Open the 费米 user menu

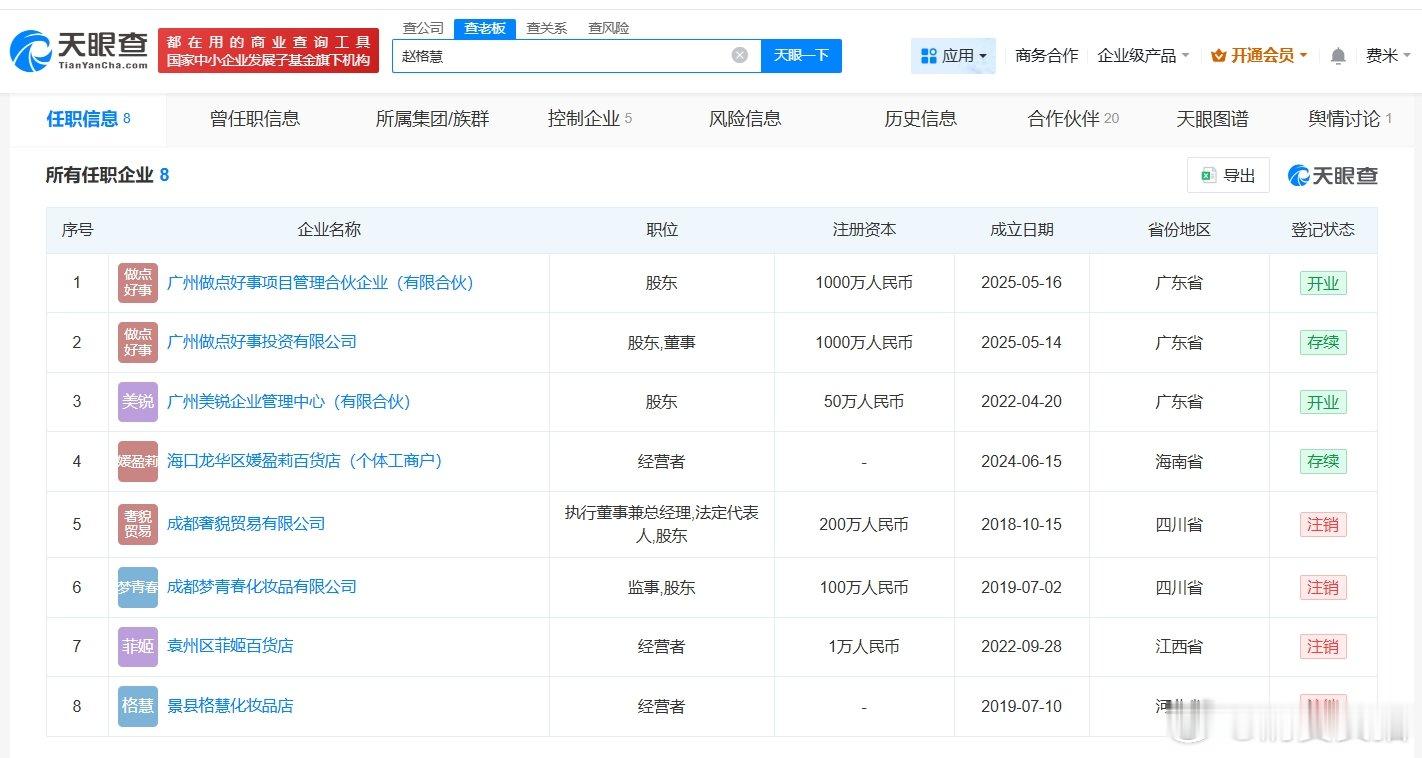(x=1388, y=56)
